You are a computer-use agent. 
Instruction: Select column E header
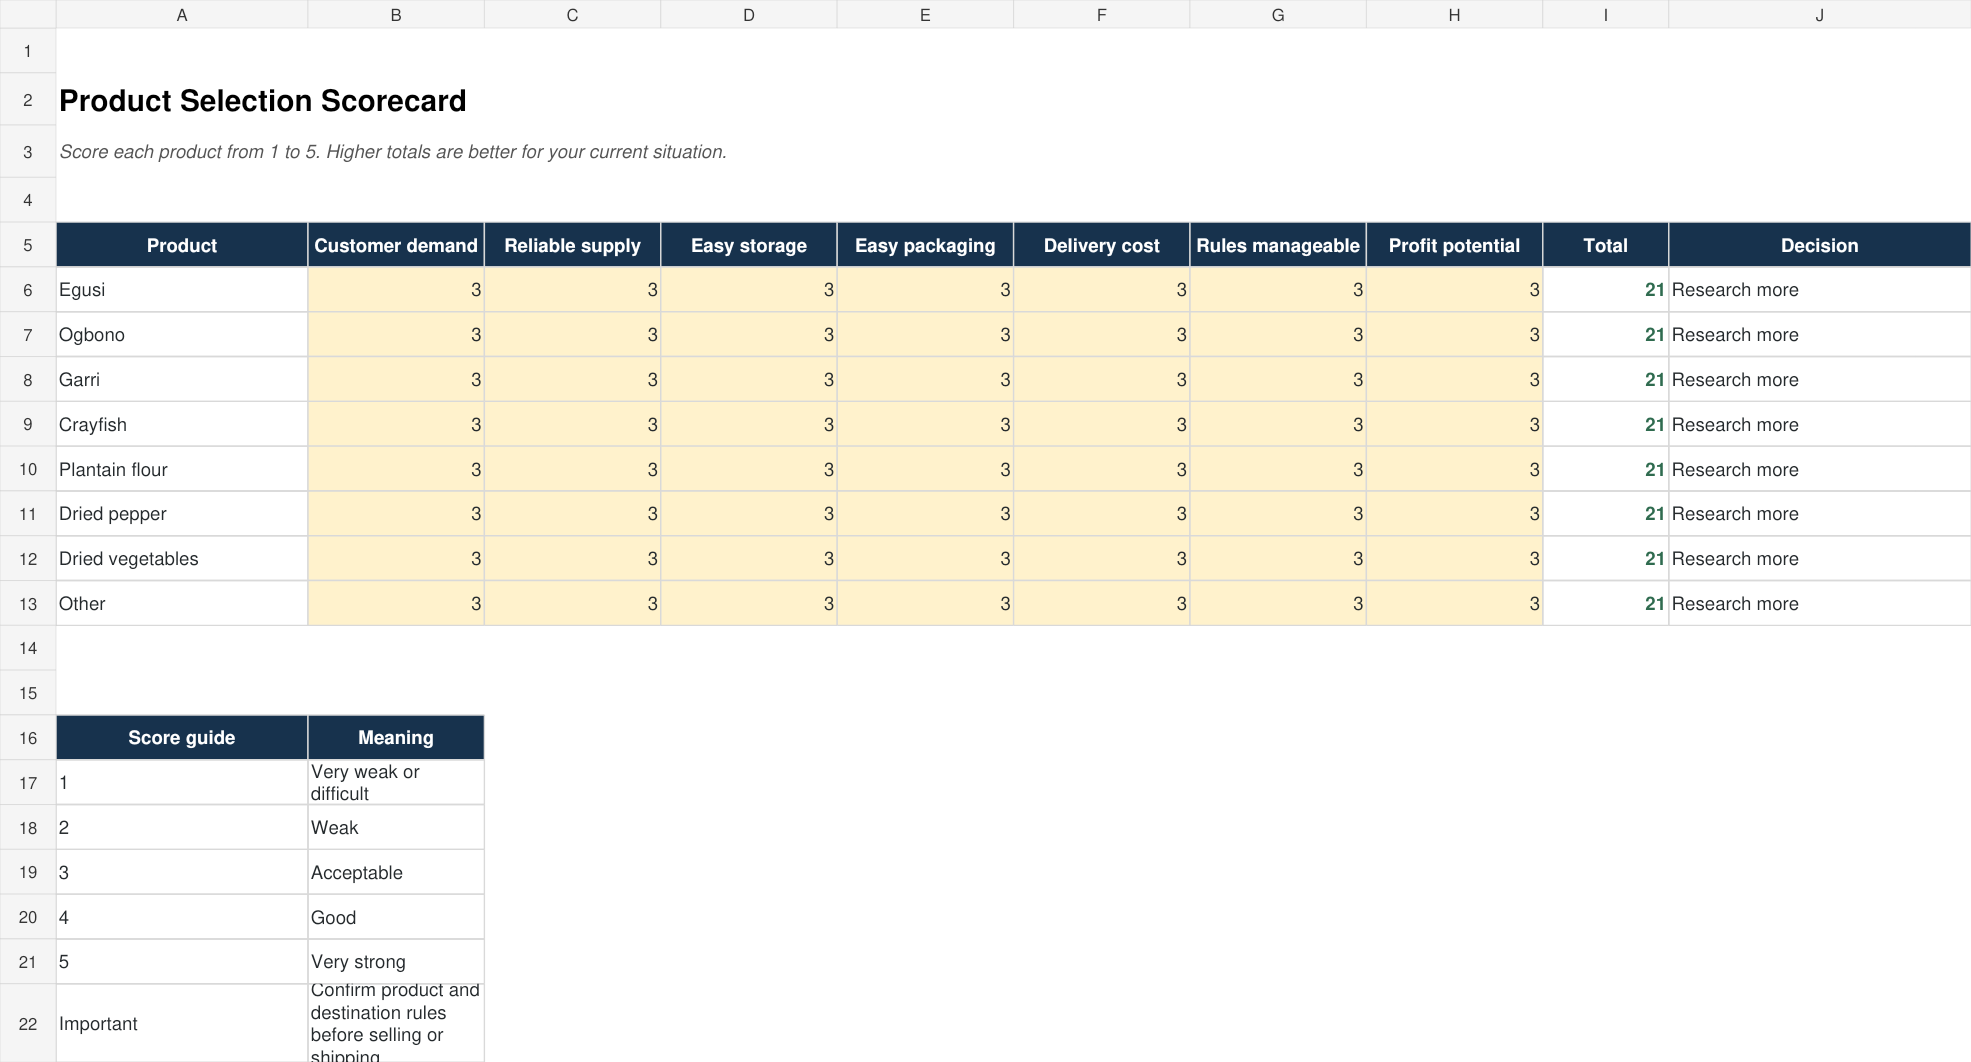coord(925,15)
